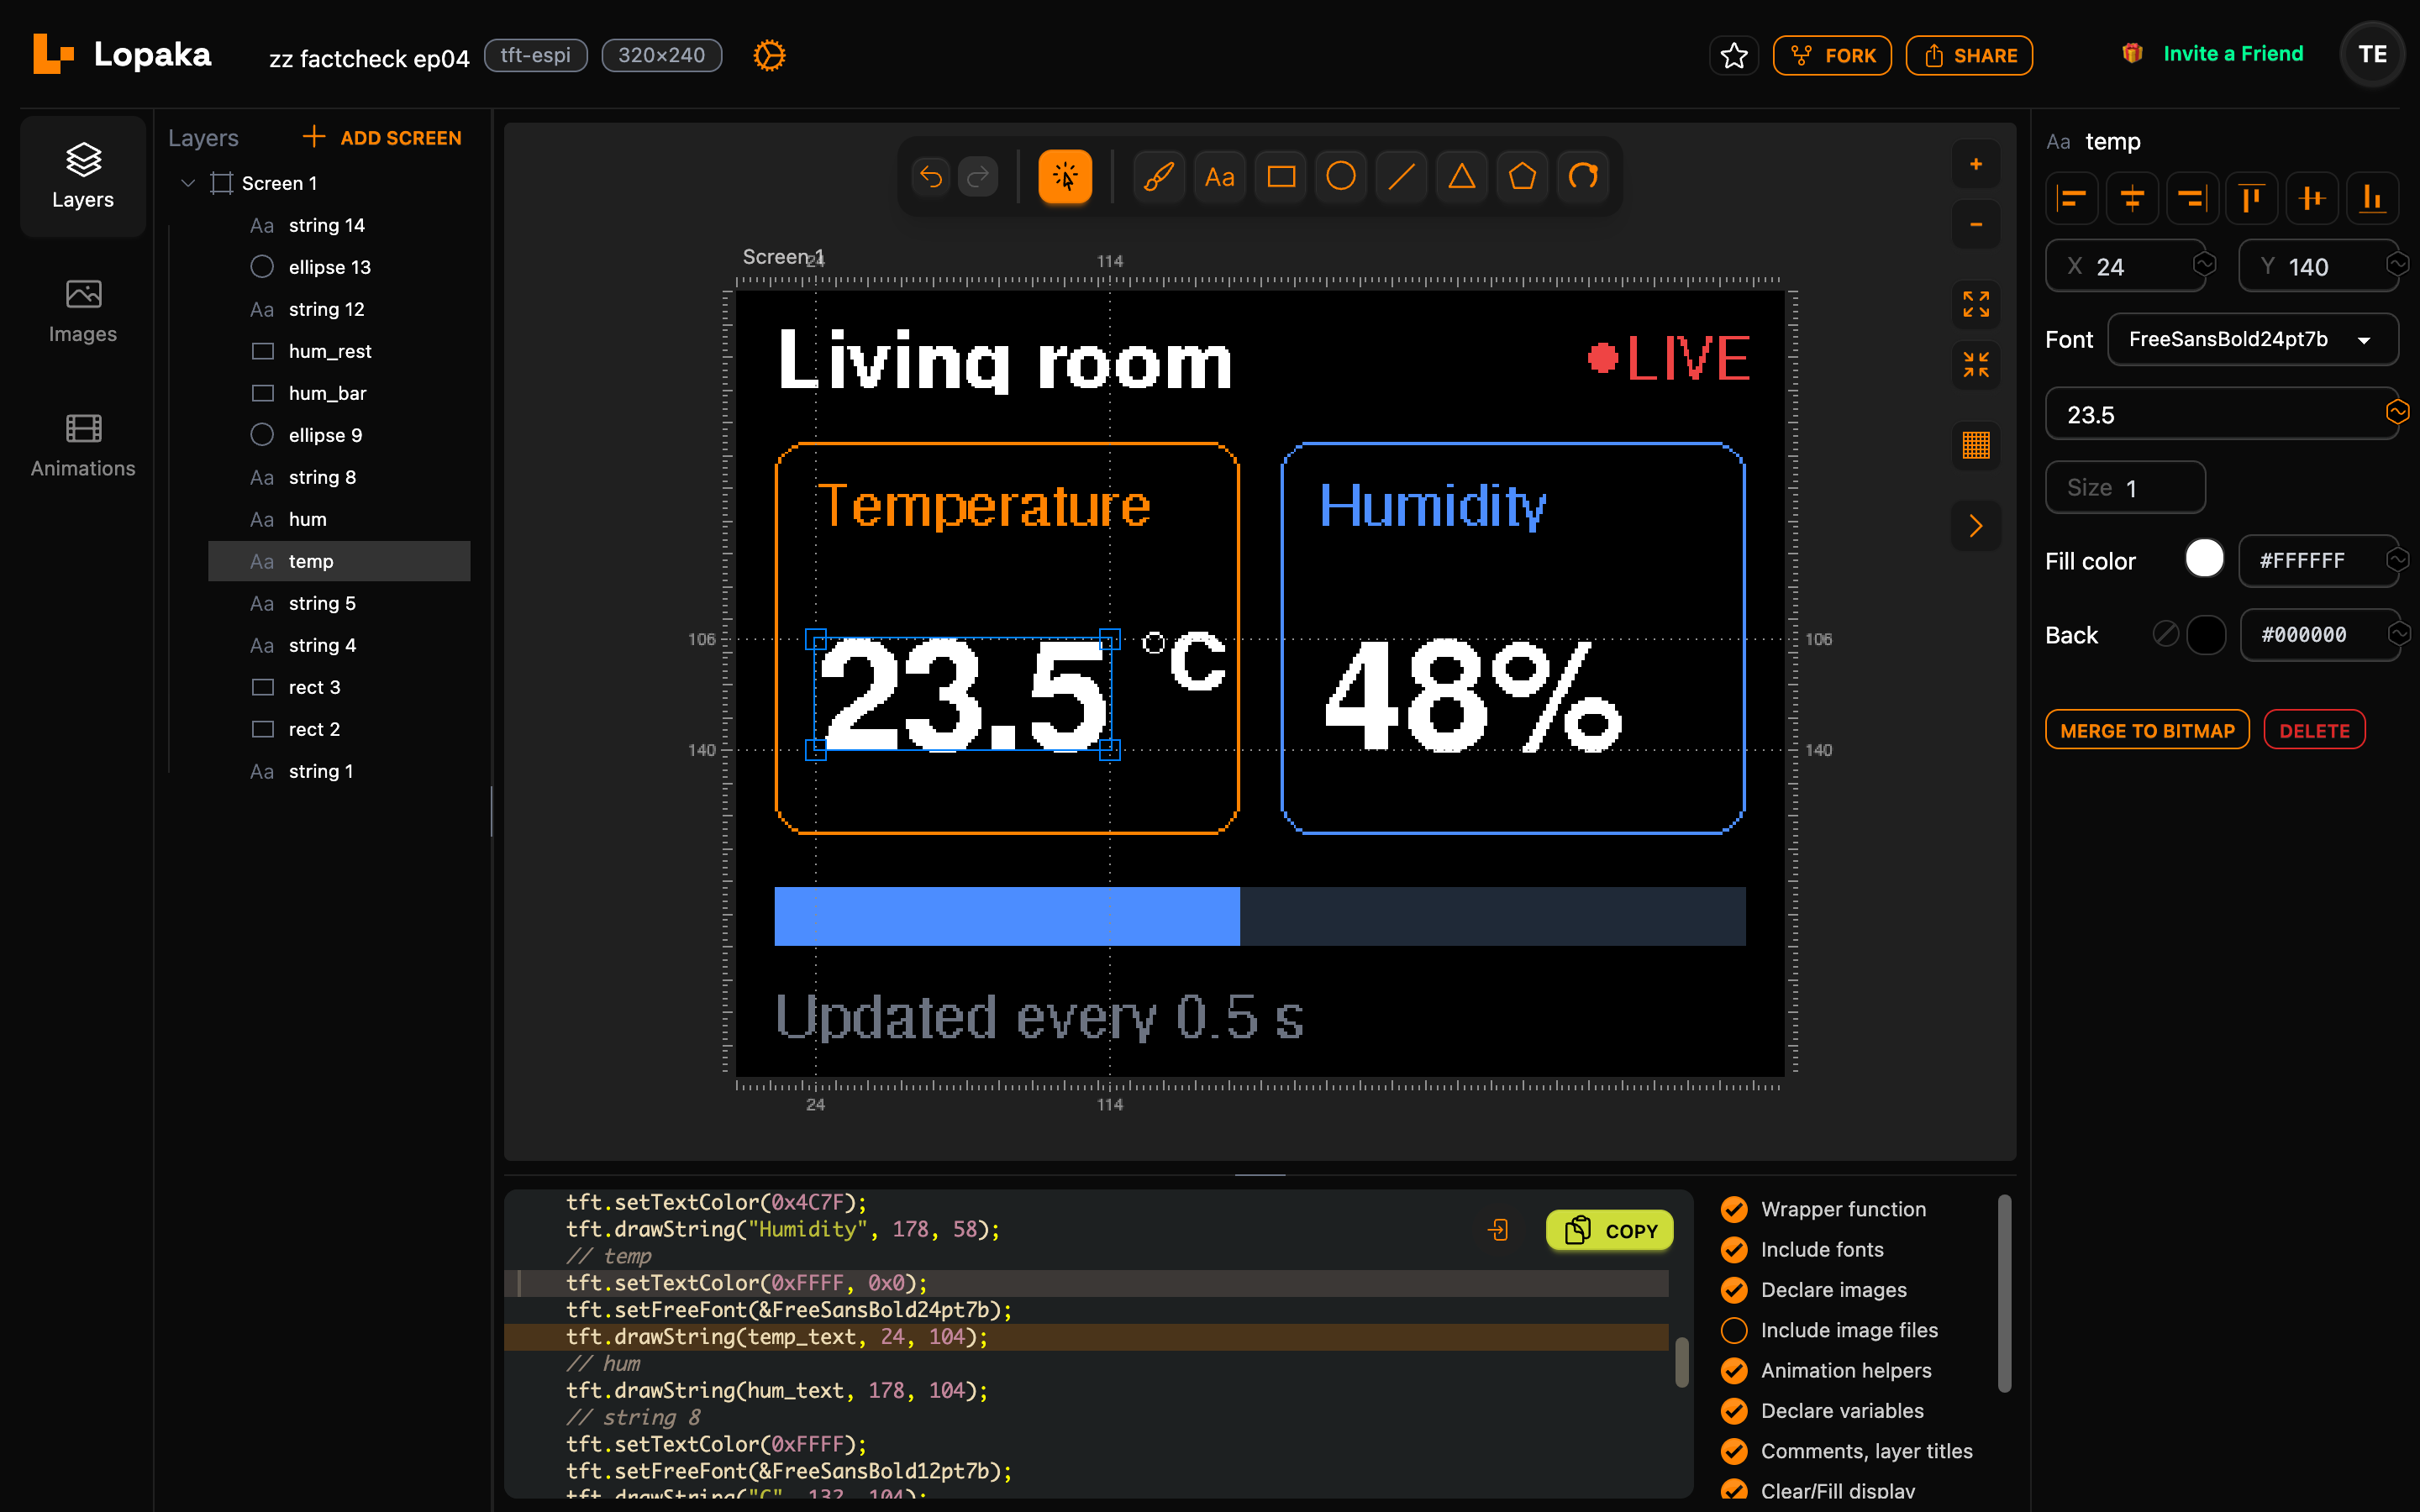Screen dimensions: 2420x1512
Task: Uncheck Declare images option
Action: 1734,1290
